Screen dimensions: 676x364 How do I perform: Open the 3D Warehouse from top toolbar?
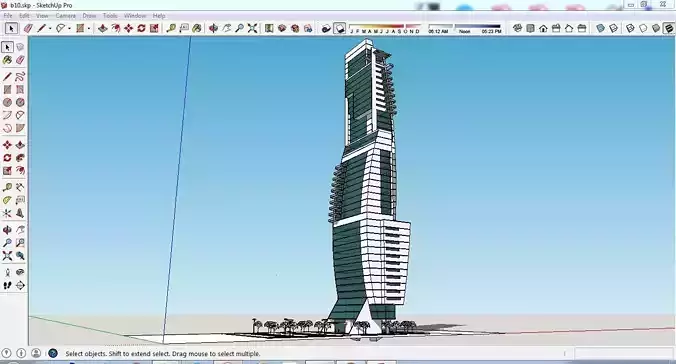tap(282, 28)
